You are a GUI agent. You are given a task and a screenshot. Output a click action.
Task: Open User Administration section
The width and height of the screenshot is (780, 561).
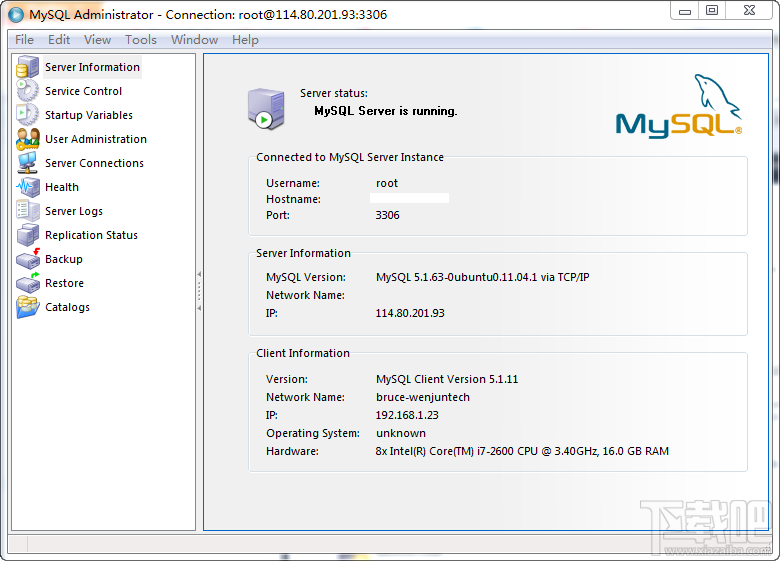(x=96, y=139)
